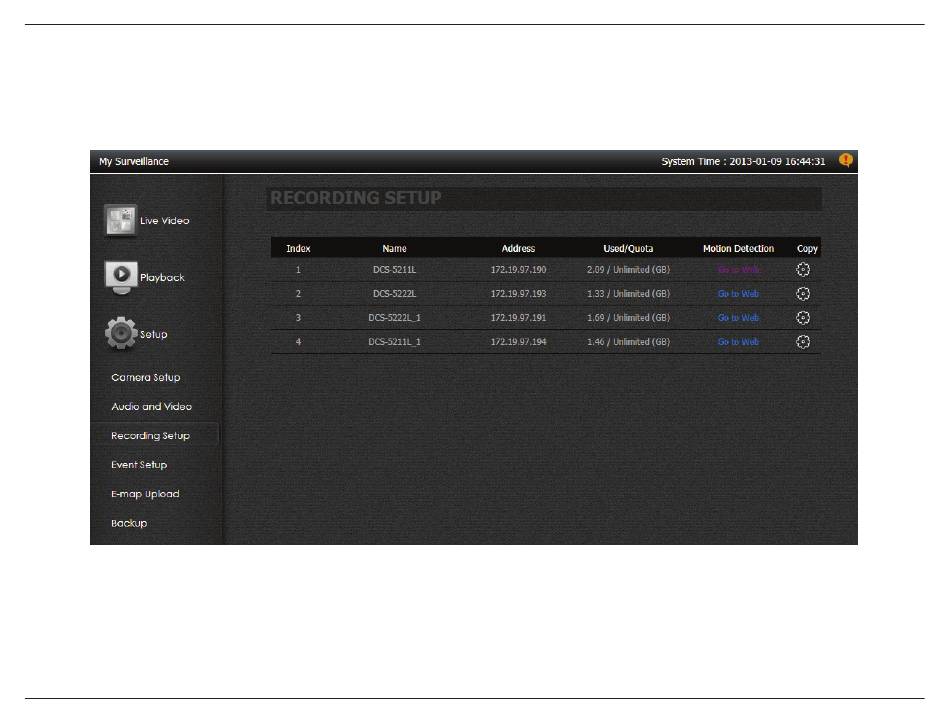
Task: Click quota value 1.69 / Unlimited (GB)
Action: 628,317
